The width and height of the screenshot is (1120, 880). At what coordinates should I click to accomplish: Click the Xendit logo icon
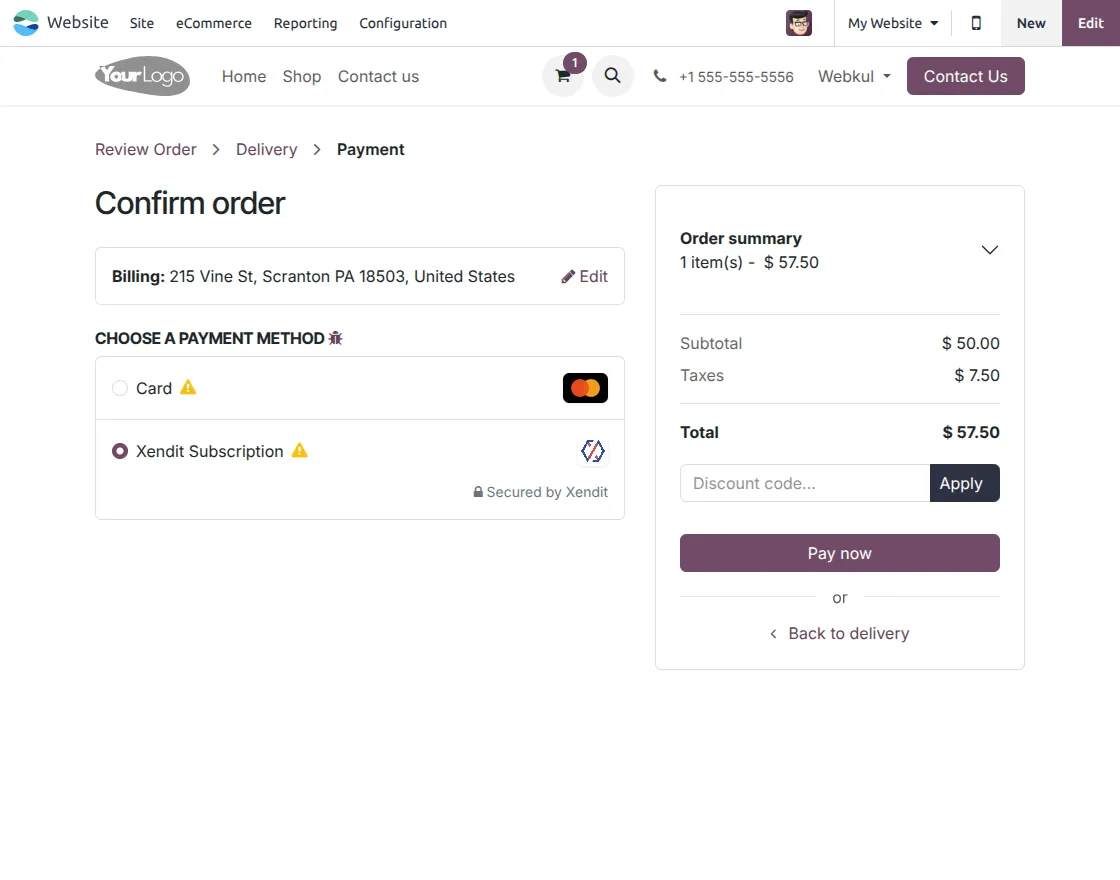click(593, 451)
